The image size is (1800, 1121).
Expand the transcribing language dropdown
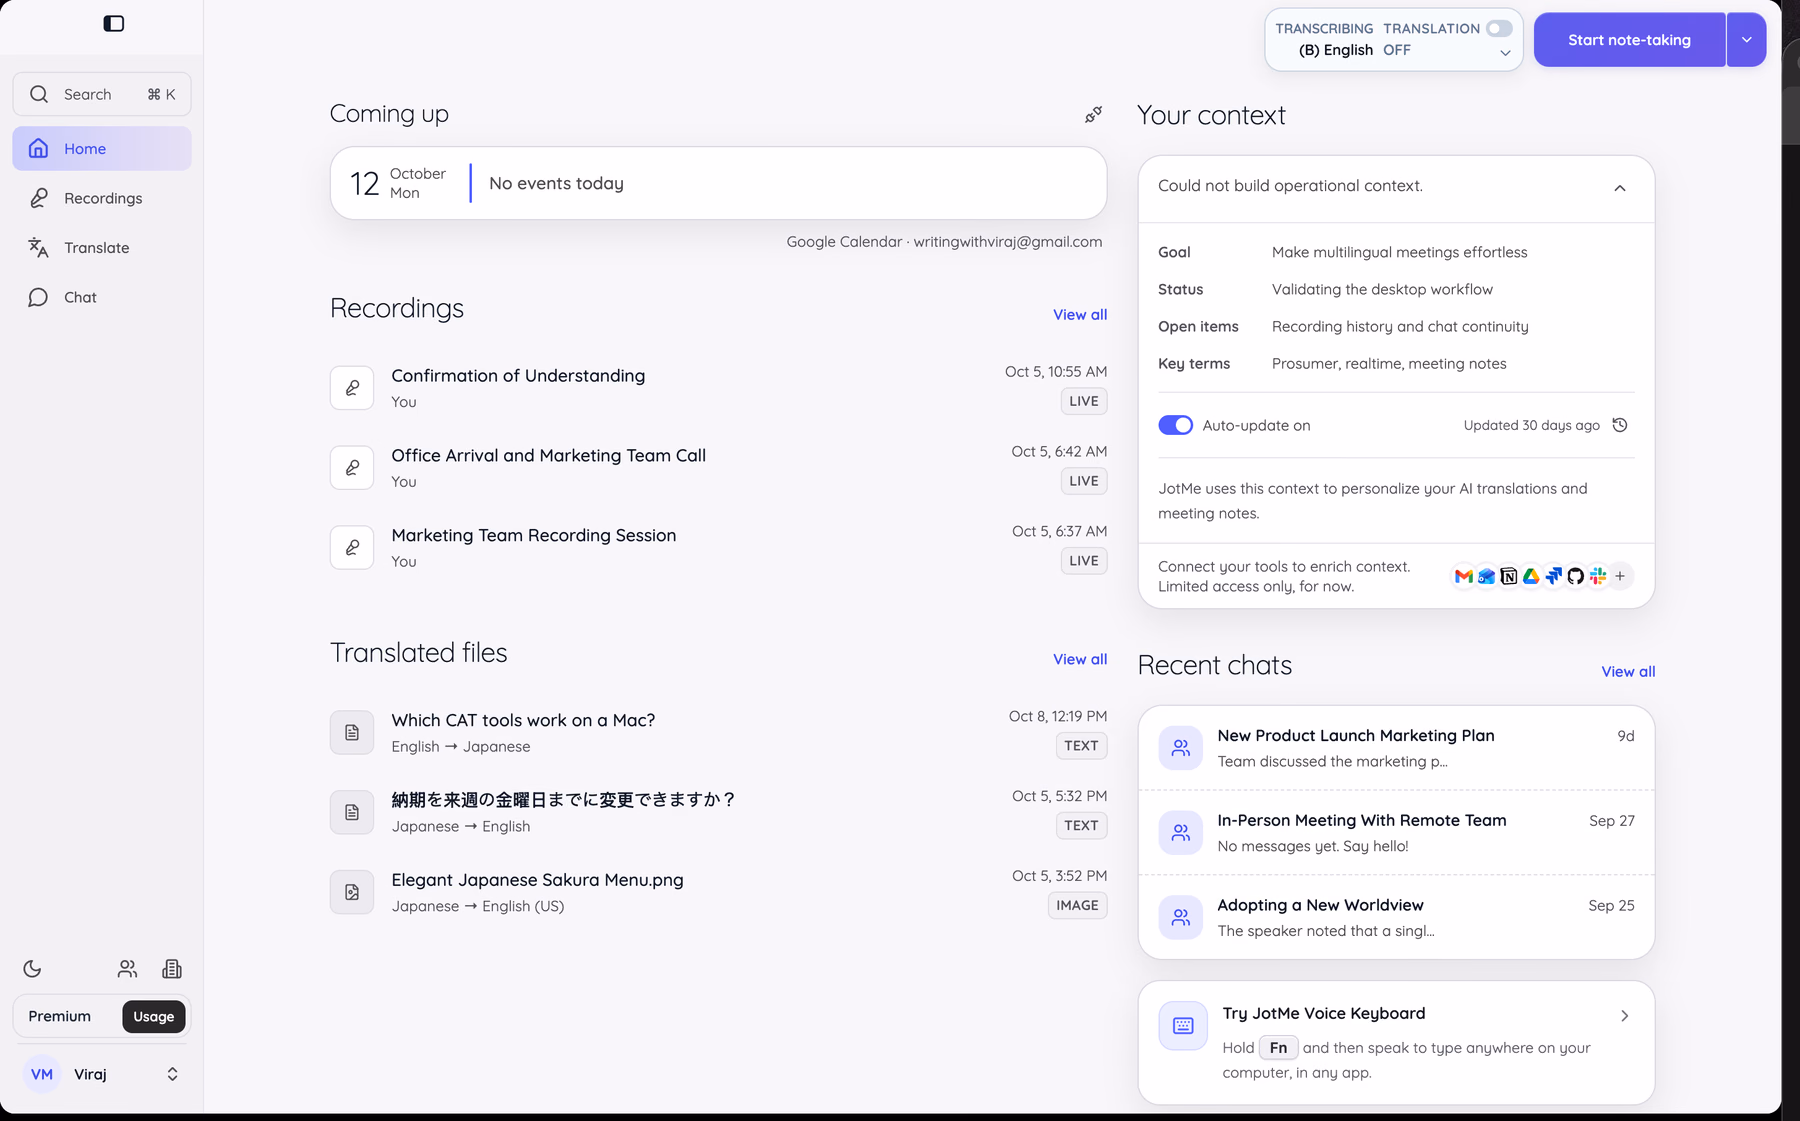pyautogui.click(x=1505, y=53)
